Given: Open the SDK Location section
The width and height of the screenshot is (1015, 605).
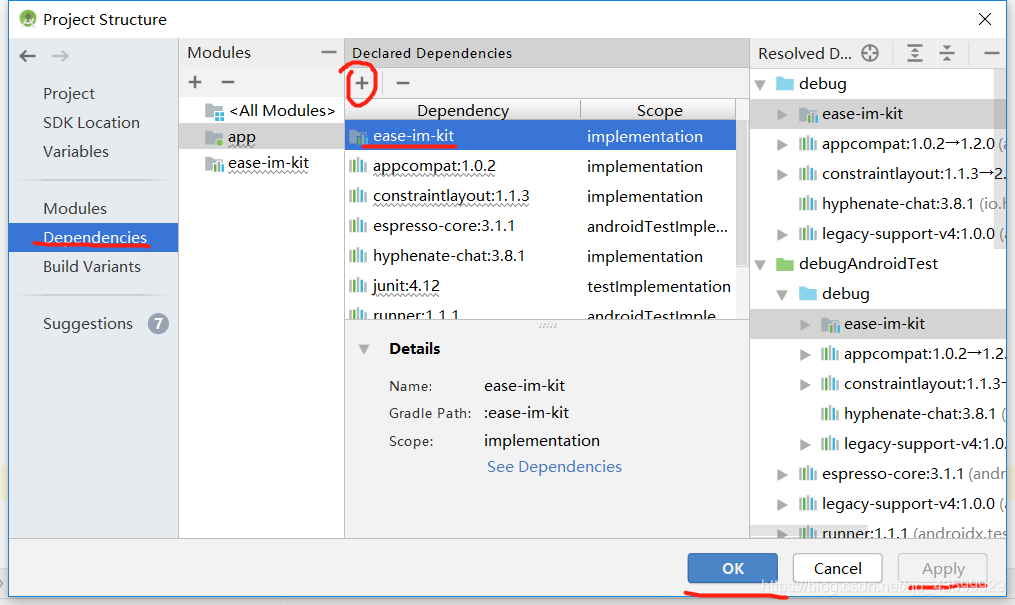Looking at the screenshot, I should 91,122.
